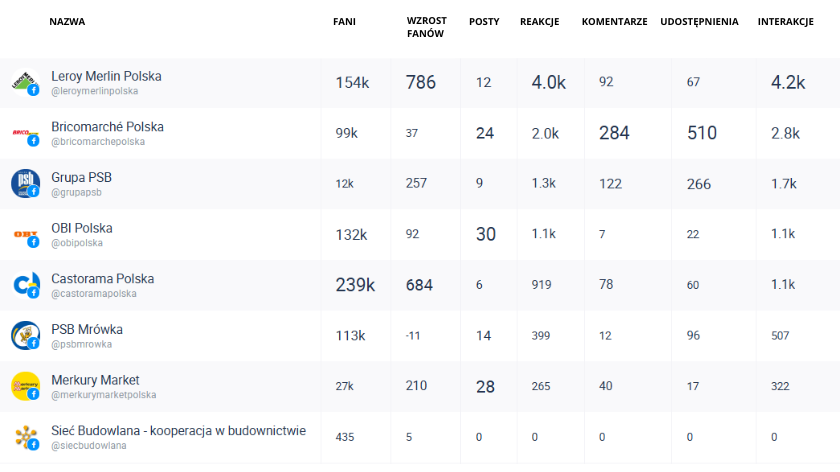Sort by the KOMENTARZE column header

[614, 21]
